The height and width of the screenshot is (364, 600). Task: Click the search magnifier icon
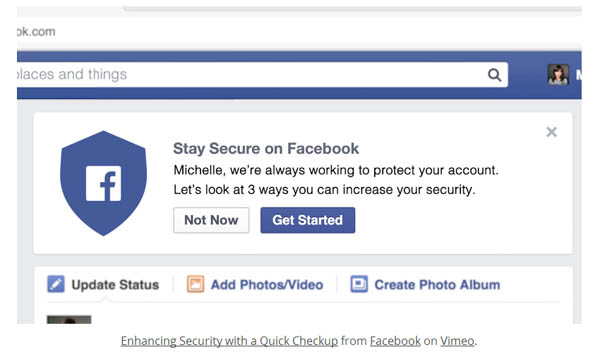coord(494,75)
